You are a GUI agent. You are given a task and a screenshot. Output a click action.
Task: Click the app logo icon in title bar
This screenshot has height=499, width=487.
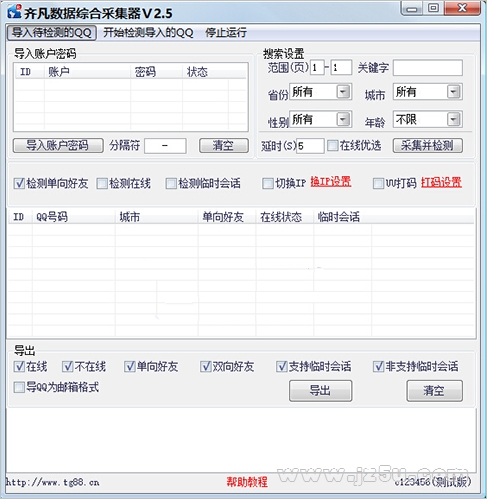tap(14, 12)
